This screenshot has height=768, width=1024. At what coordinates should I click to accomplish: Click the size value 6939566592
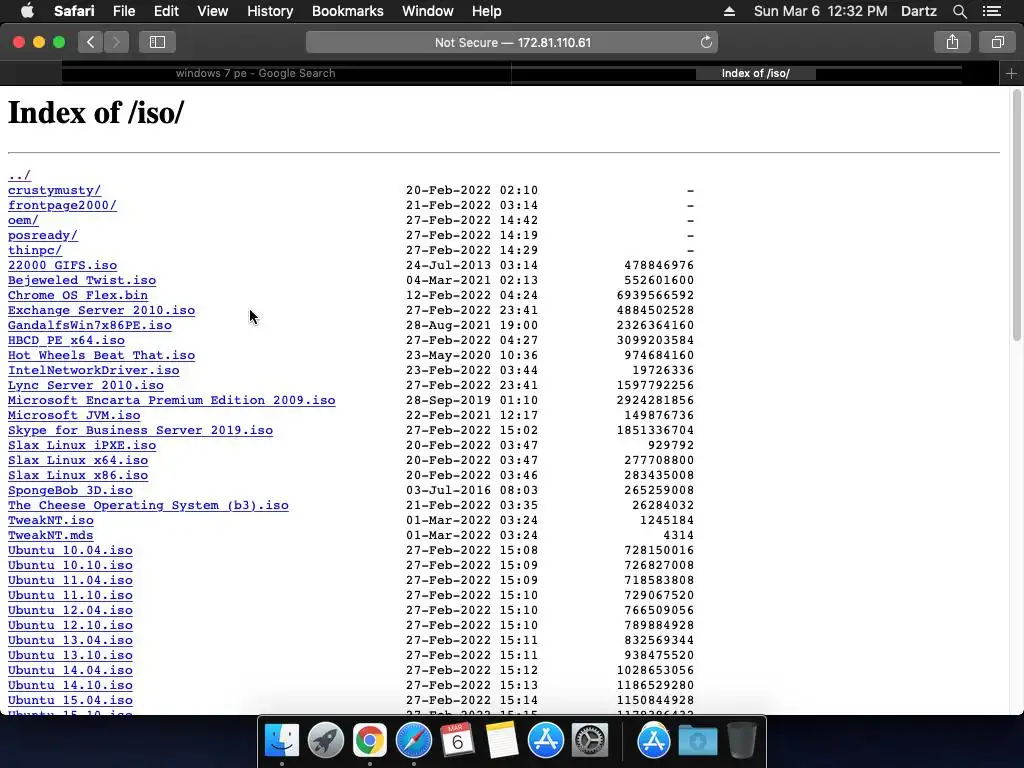655,295
